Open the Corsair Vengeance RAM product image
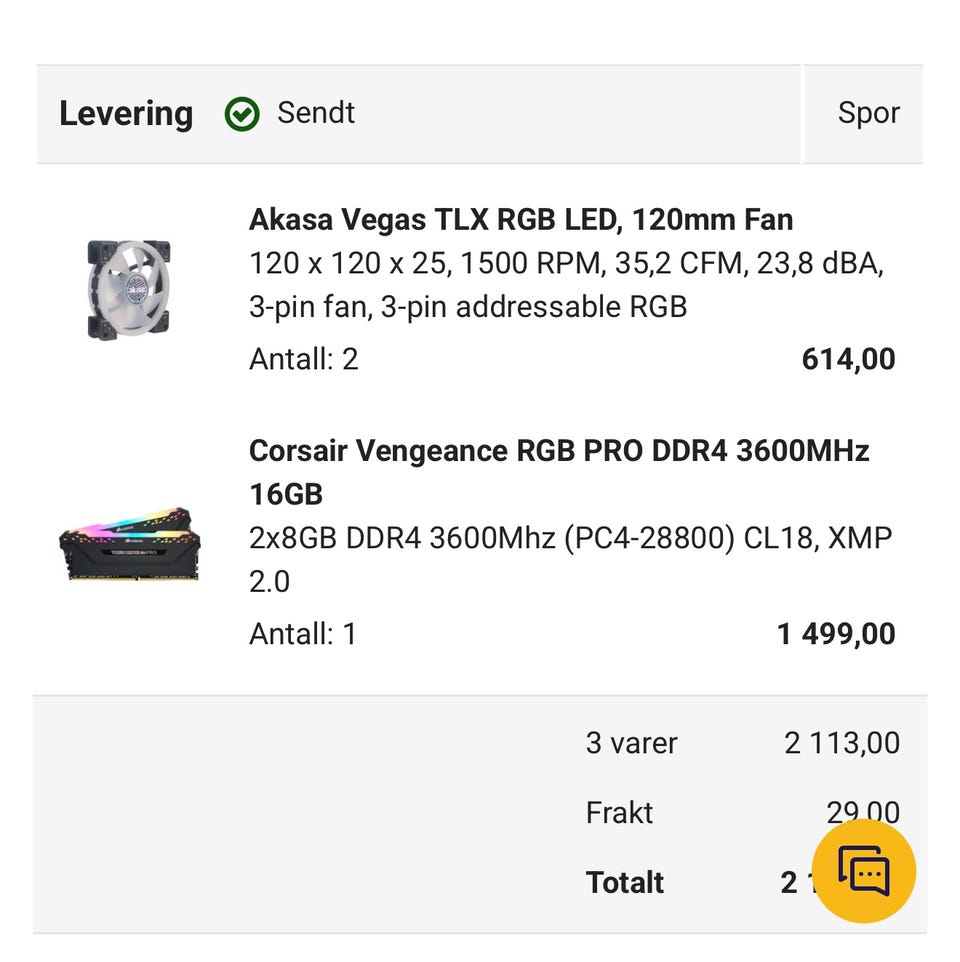The width and height of the screenshot is (960, 962). [x=129, y=544]
